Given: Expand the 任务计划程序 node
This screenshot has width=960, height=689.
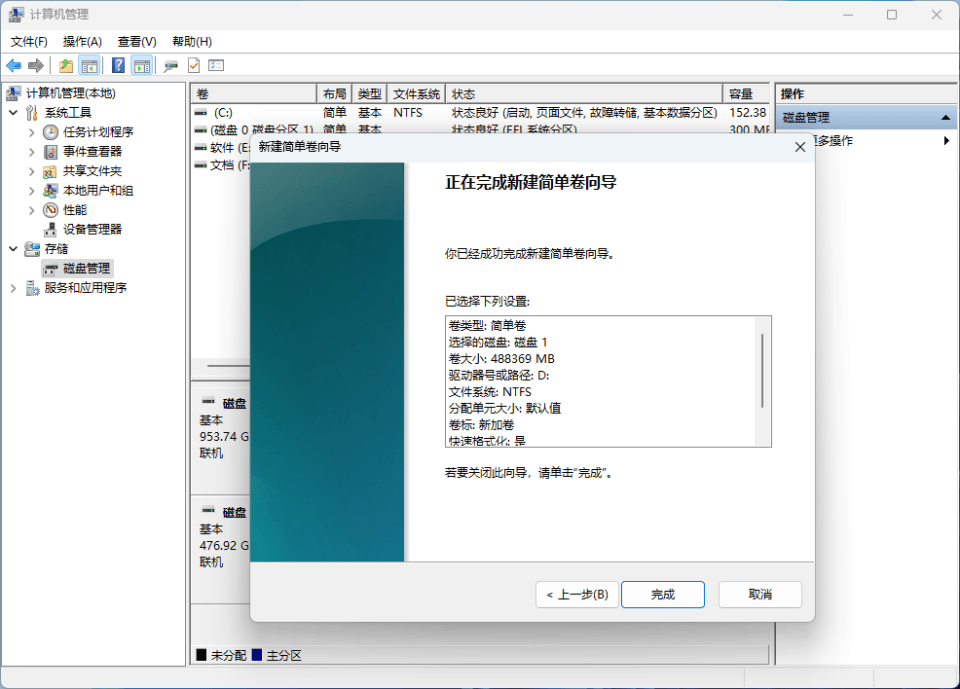Looking at the screenshot, I should (x=32, y=132).
